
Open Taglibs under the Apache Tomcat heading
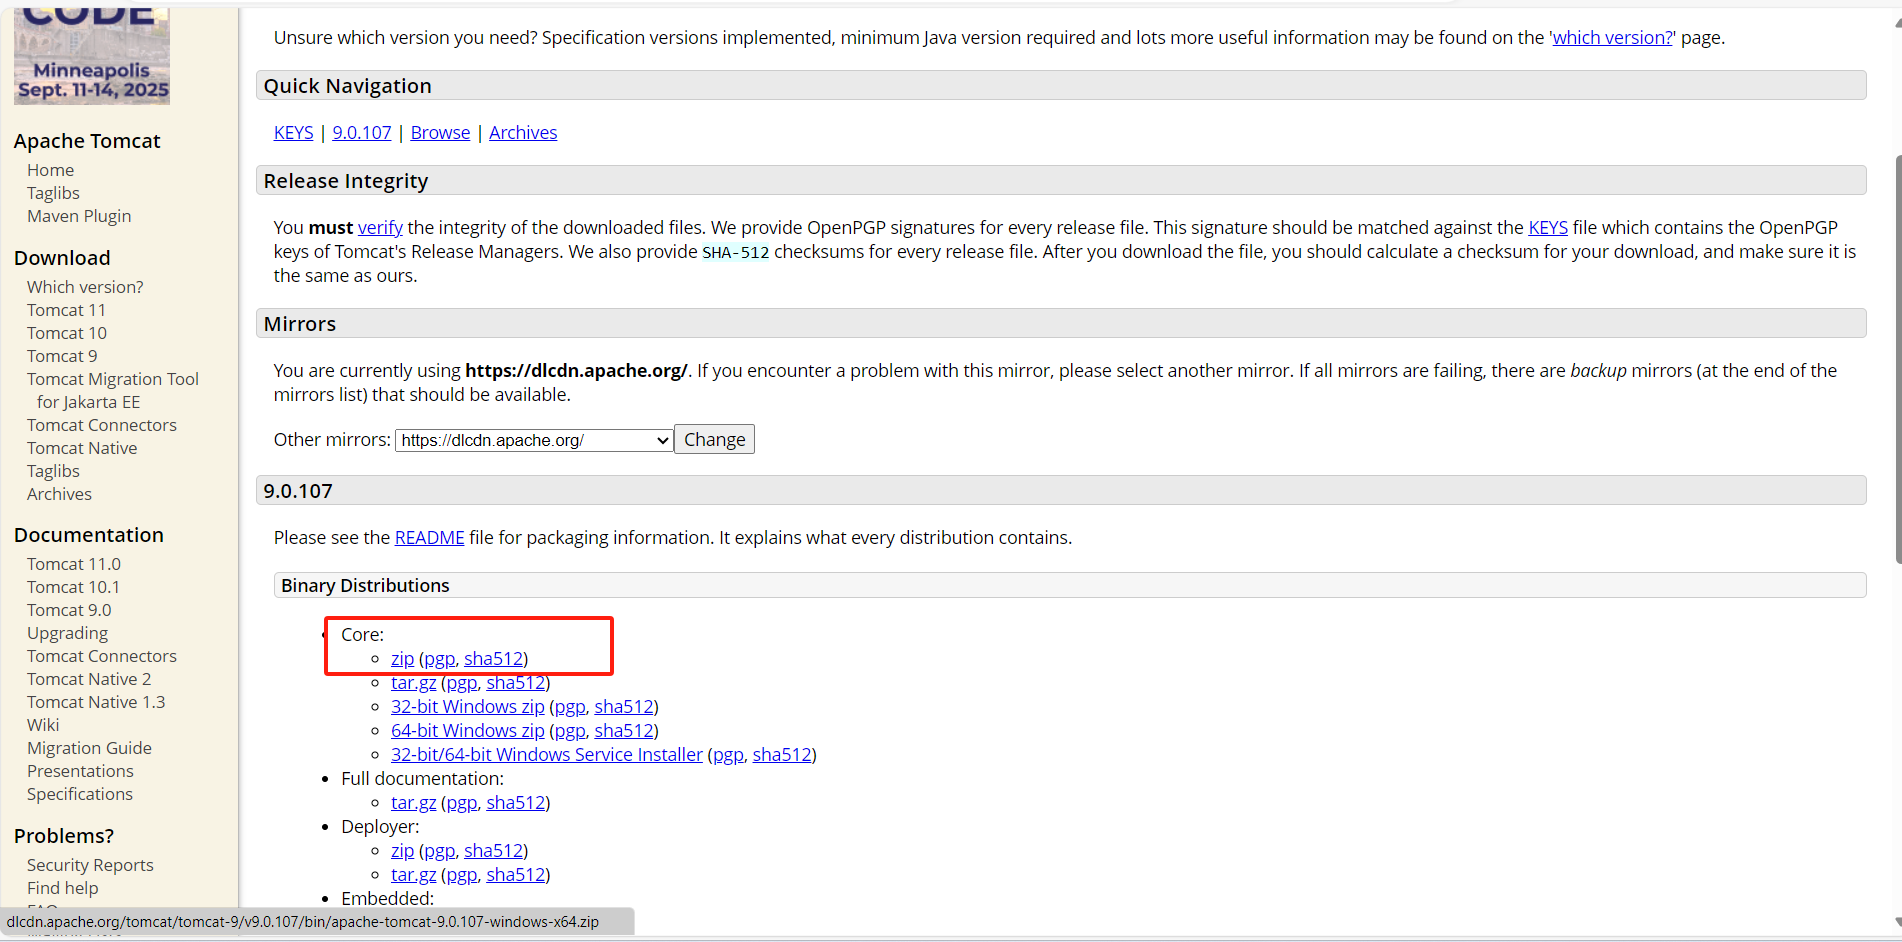click(53, 193)
